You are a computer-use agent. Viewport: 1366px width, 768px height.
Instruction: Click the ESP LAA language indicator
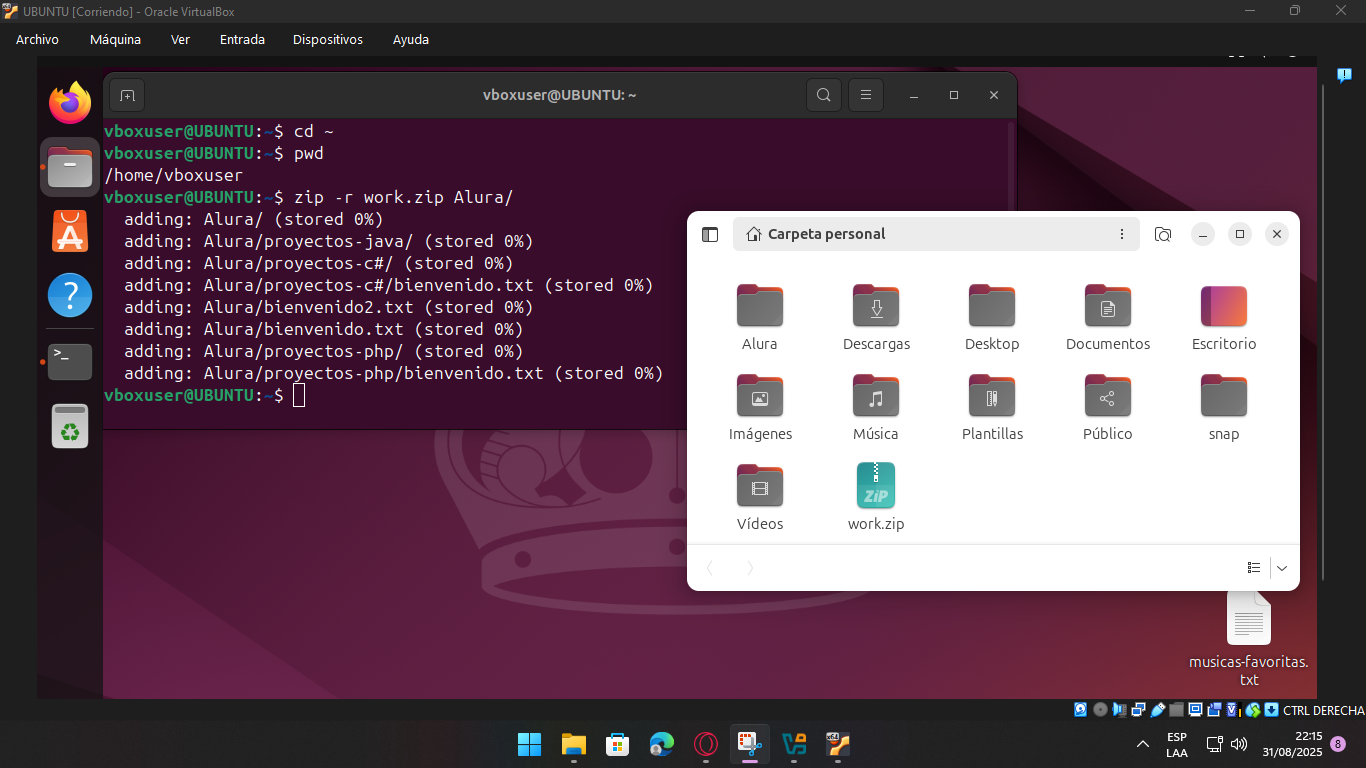[x=1177, y=744]
